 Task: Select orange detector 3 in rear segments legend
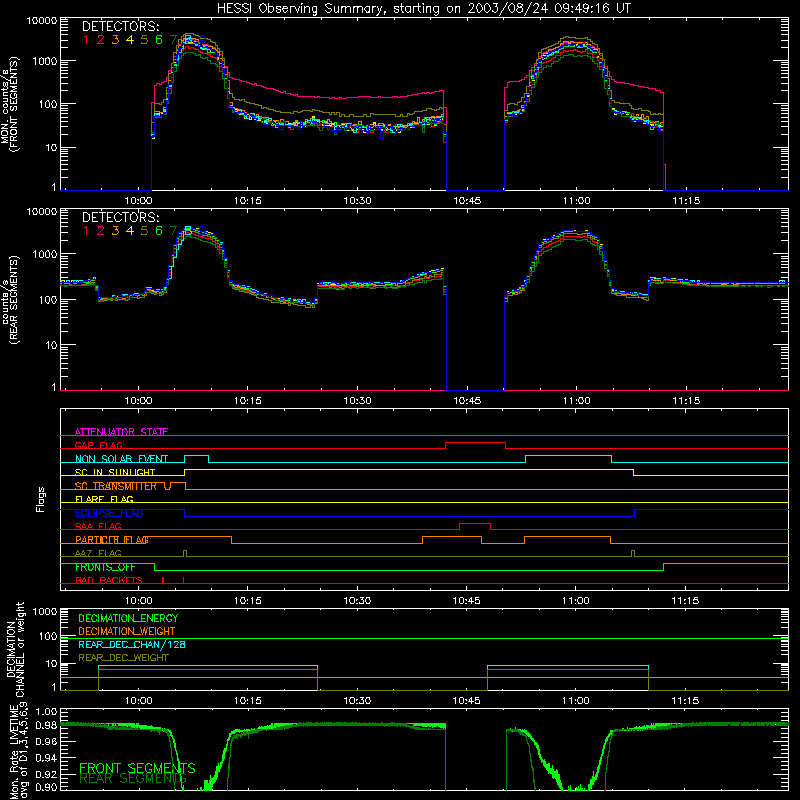(x=115, y=231)
